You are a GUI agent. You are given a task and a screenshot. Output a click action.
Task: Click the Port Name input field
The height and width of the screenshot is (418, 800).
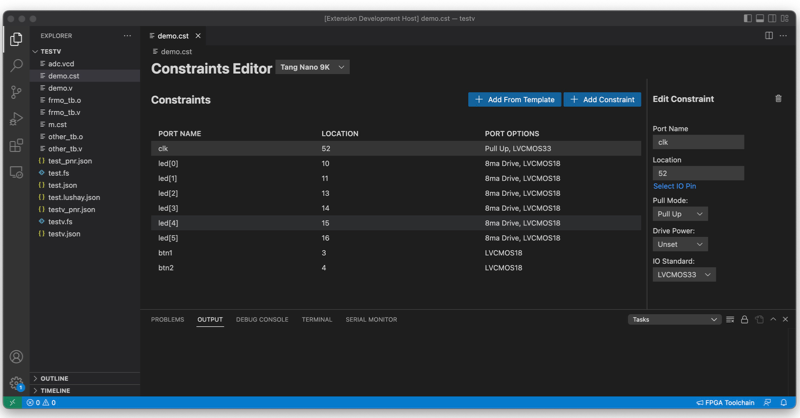698,142
